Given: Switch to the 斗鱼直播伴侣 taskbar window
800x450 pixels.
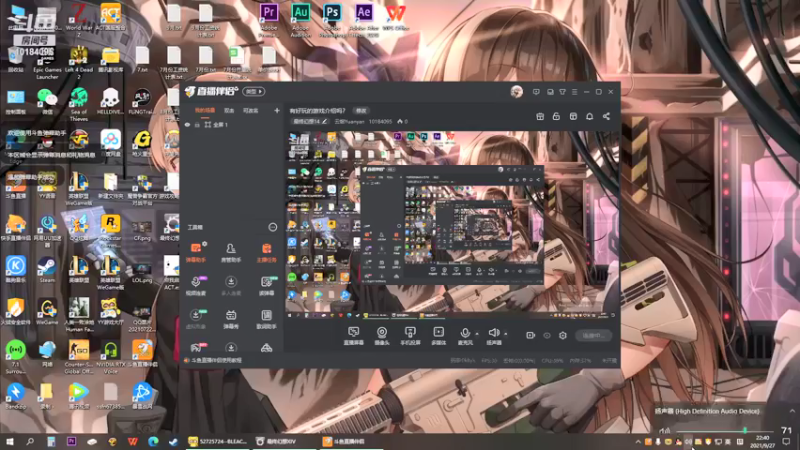Looking at the screenshot, I should (352, 441).
